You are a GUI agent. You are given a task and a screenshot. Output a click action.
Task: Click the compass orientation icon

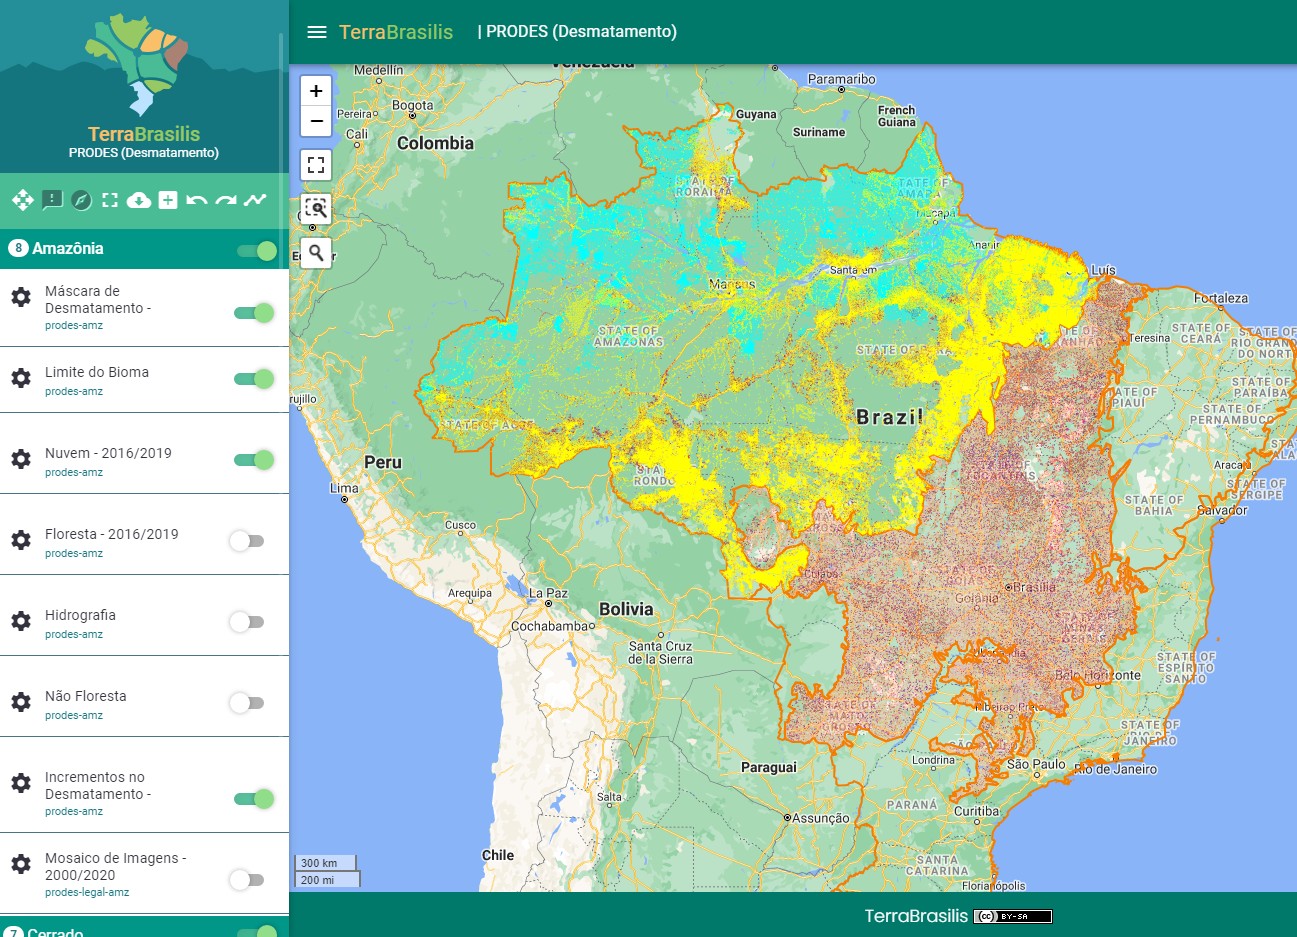click(x=81, y=200)
